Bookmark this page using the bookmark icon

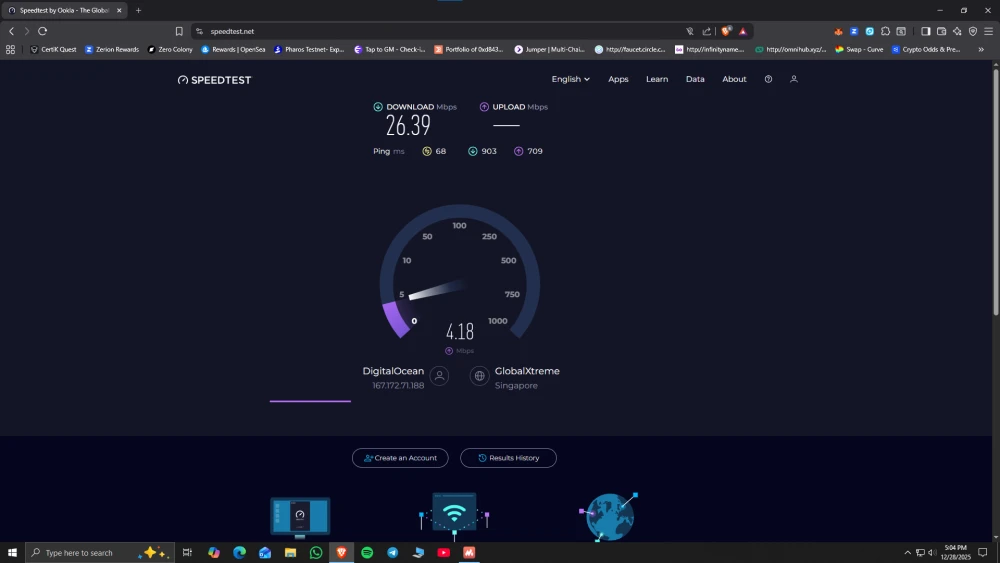click(x=179, y=31)
